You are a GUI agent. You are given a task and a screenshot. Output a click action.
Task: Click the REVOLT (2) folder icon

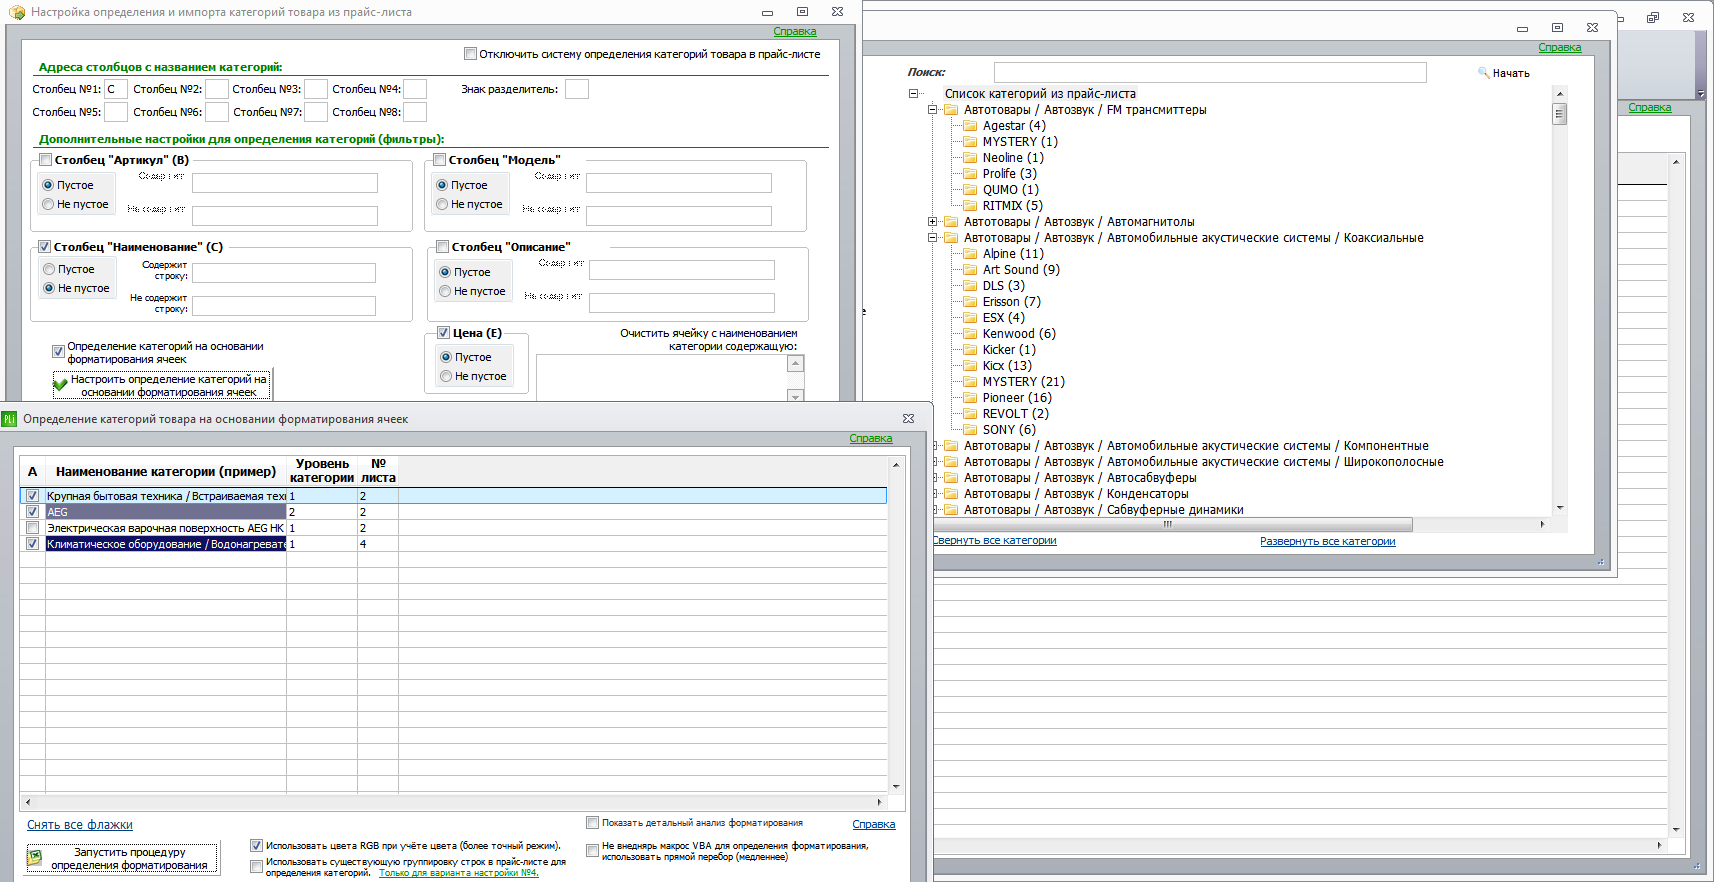tap(970, 414)
